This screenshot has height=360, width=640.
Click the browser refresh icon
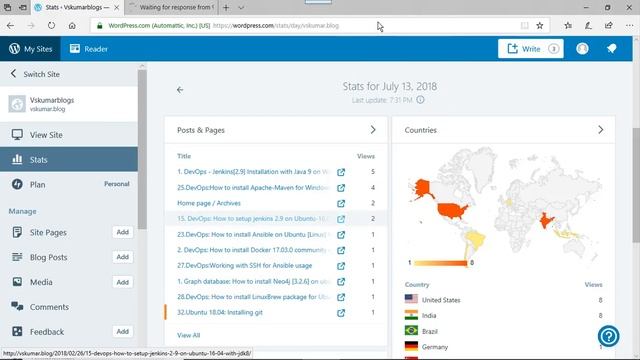point(51,26)
